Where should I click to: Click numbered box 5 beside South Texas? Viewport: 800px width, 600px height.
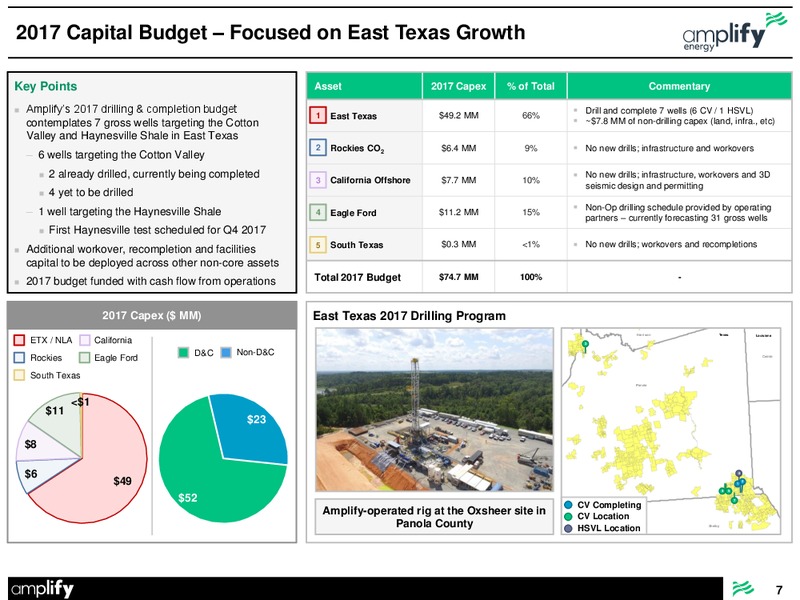pos(318,245)
